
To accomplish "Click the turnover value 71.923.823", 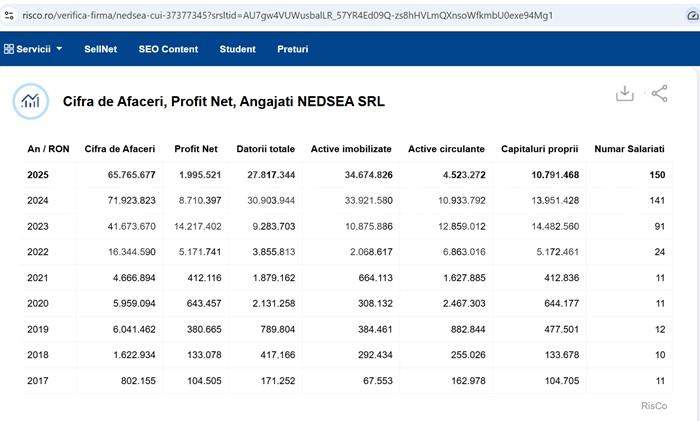I will [132, 200].
